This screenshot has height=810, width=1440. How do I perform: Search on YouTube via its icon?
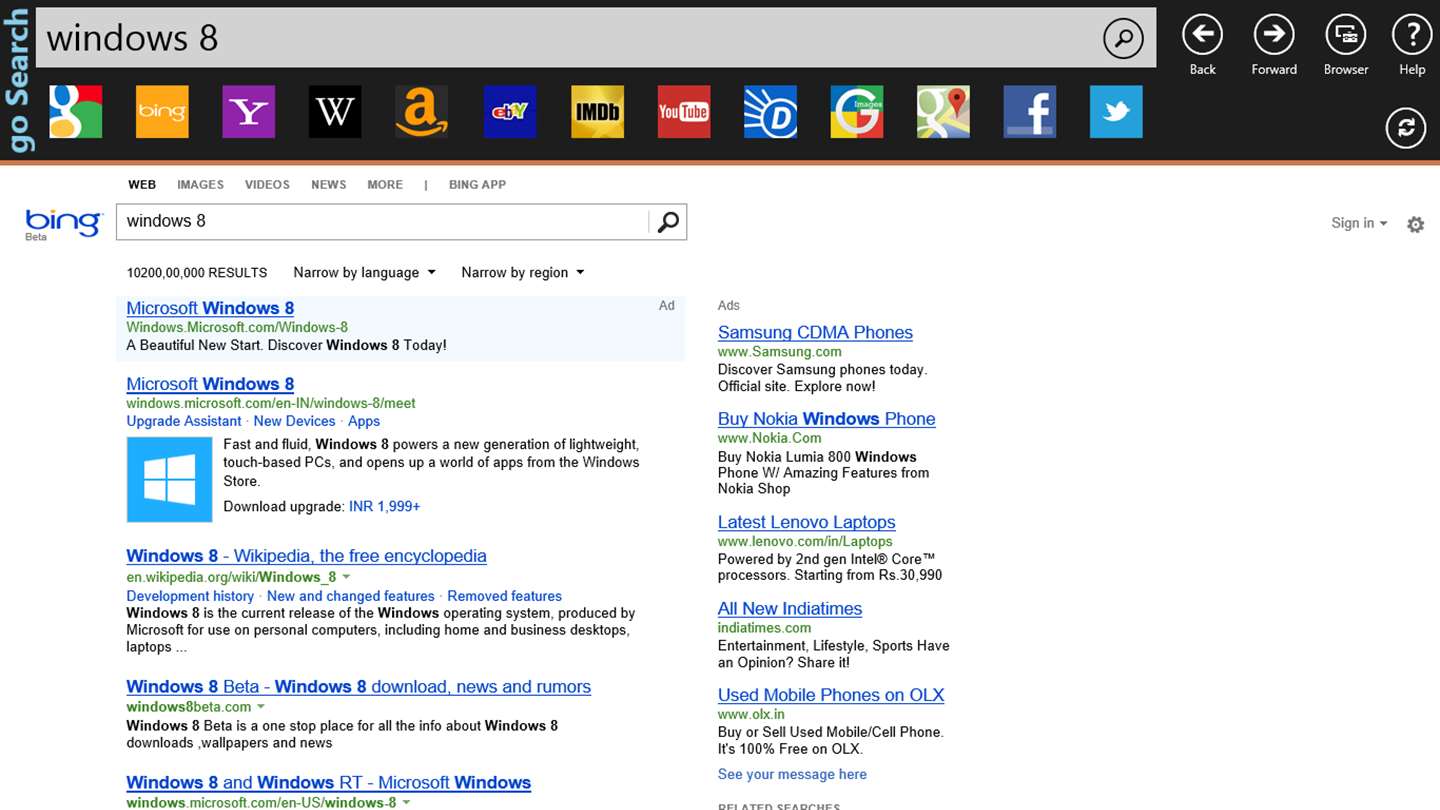tap(684, 112)
